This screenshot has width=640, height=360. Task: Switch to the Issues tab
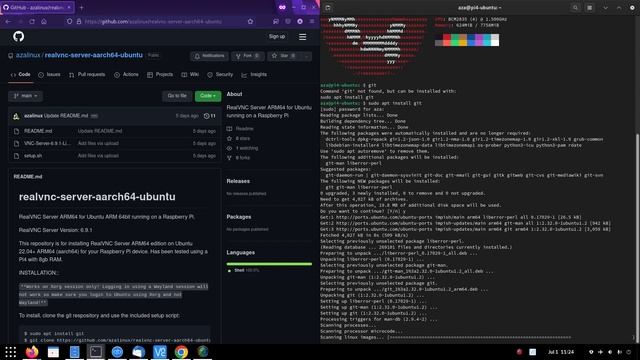coord(49,75)
